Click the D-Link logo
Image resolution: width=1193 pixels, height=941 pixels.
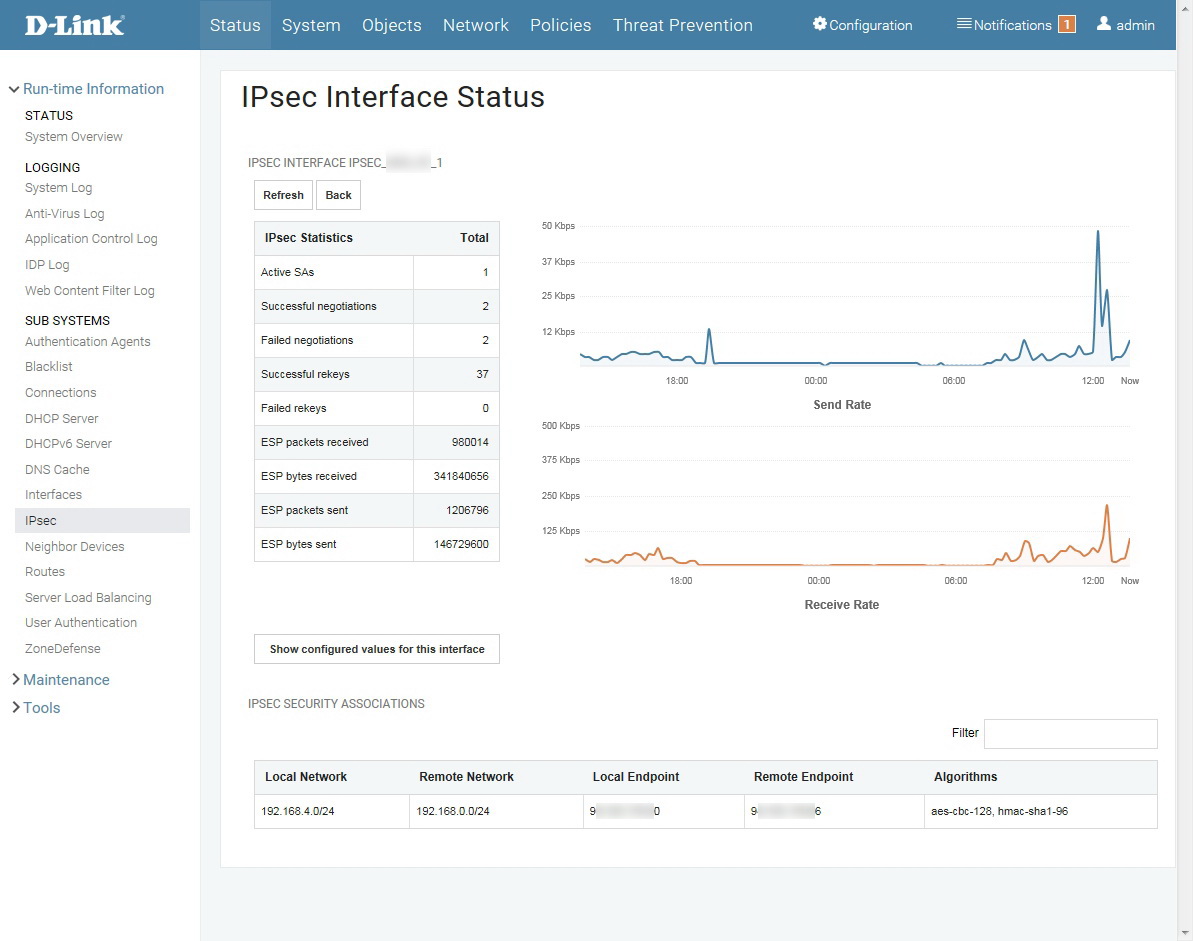click(75, 25)
